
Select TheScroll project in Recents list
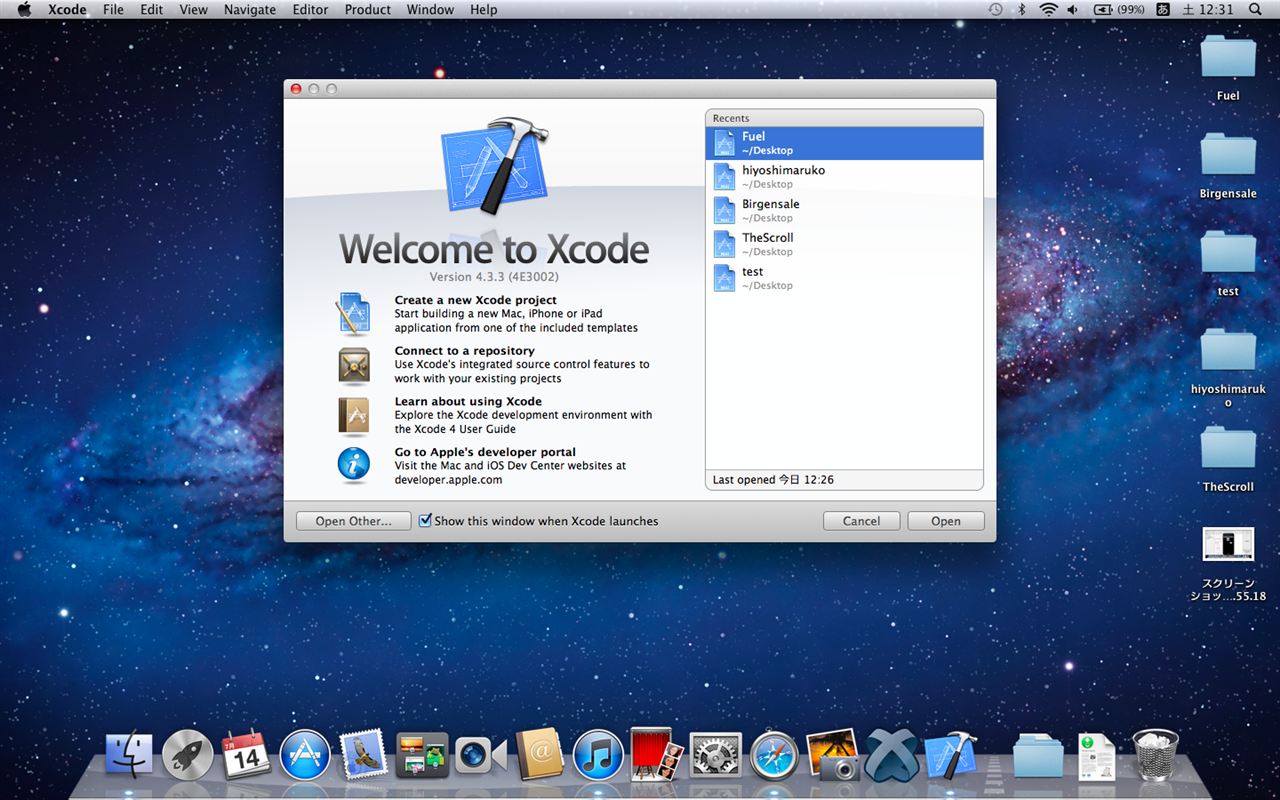[x=844, y=245]
